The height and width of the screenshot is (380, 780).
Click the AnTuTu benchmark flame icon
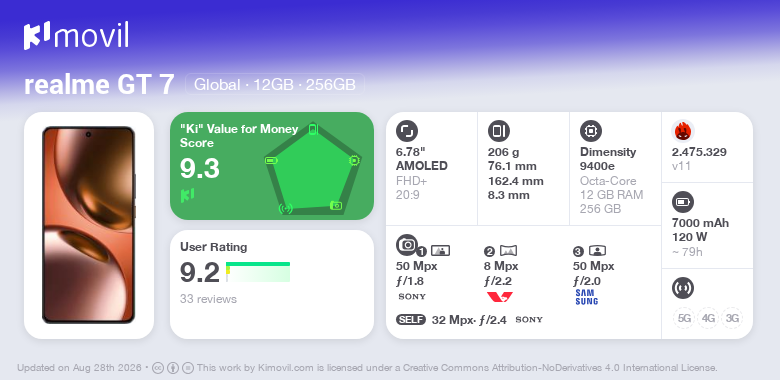tap(683, 131)
